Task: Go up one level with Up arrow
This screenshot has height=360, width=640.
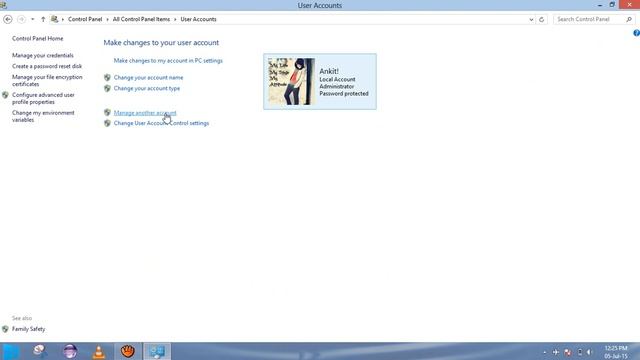Action: coord(43,19)
